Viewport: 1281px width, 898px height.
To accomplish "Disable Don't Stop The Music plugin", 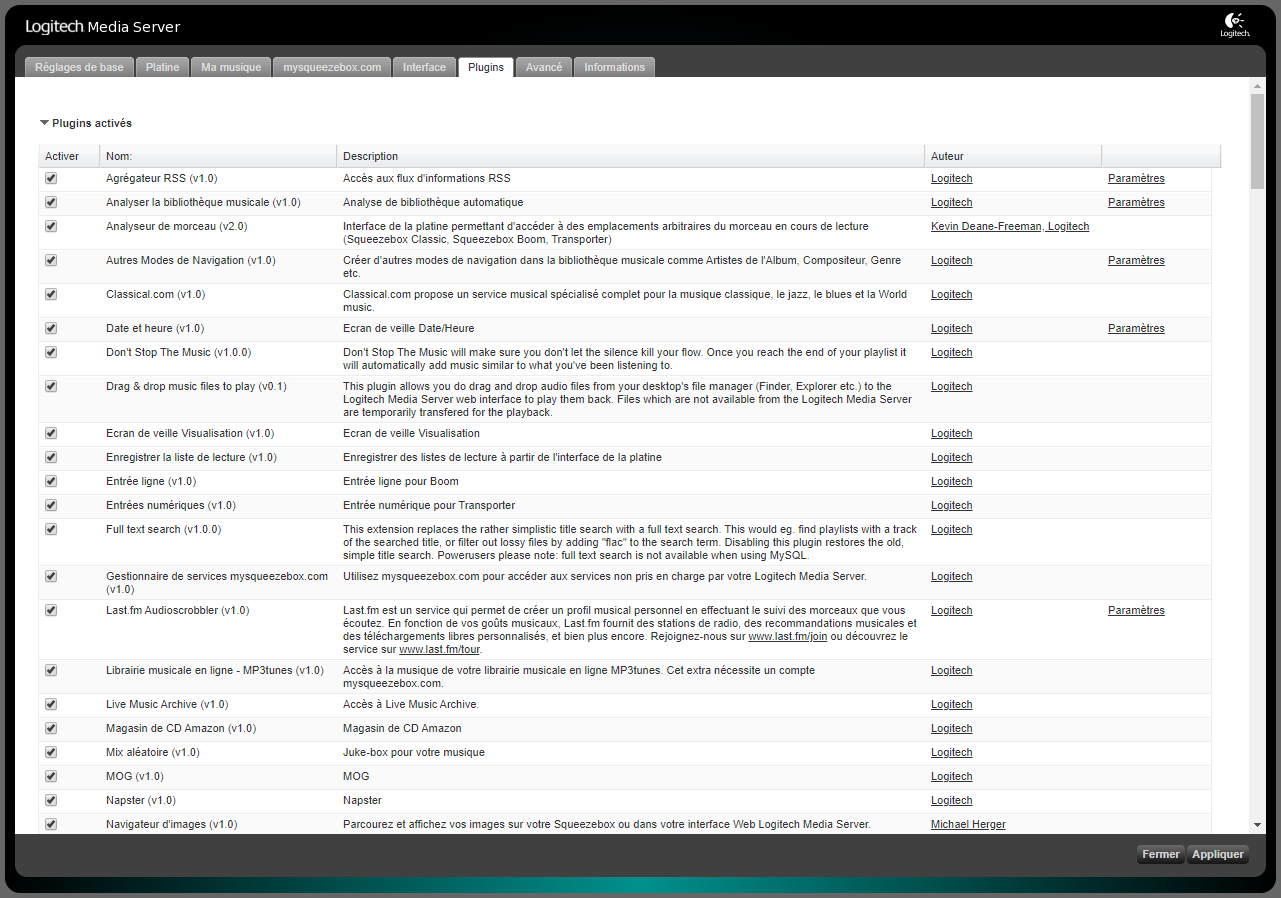I will pos(51,352).
